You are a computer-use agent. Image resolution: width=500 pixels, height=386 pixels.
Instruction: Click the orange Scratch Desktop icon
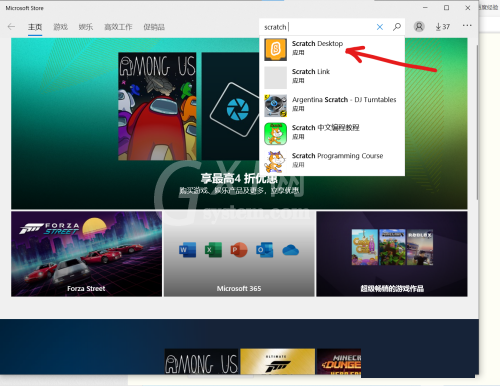(275, 49)
